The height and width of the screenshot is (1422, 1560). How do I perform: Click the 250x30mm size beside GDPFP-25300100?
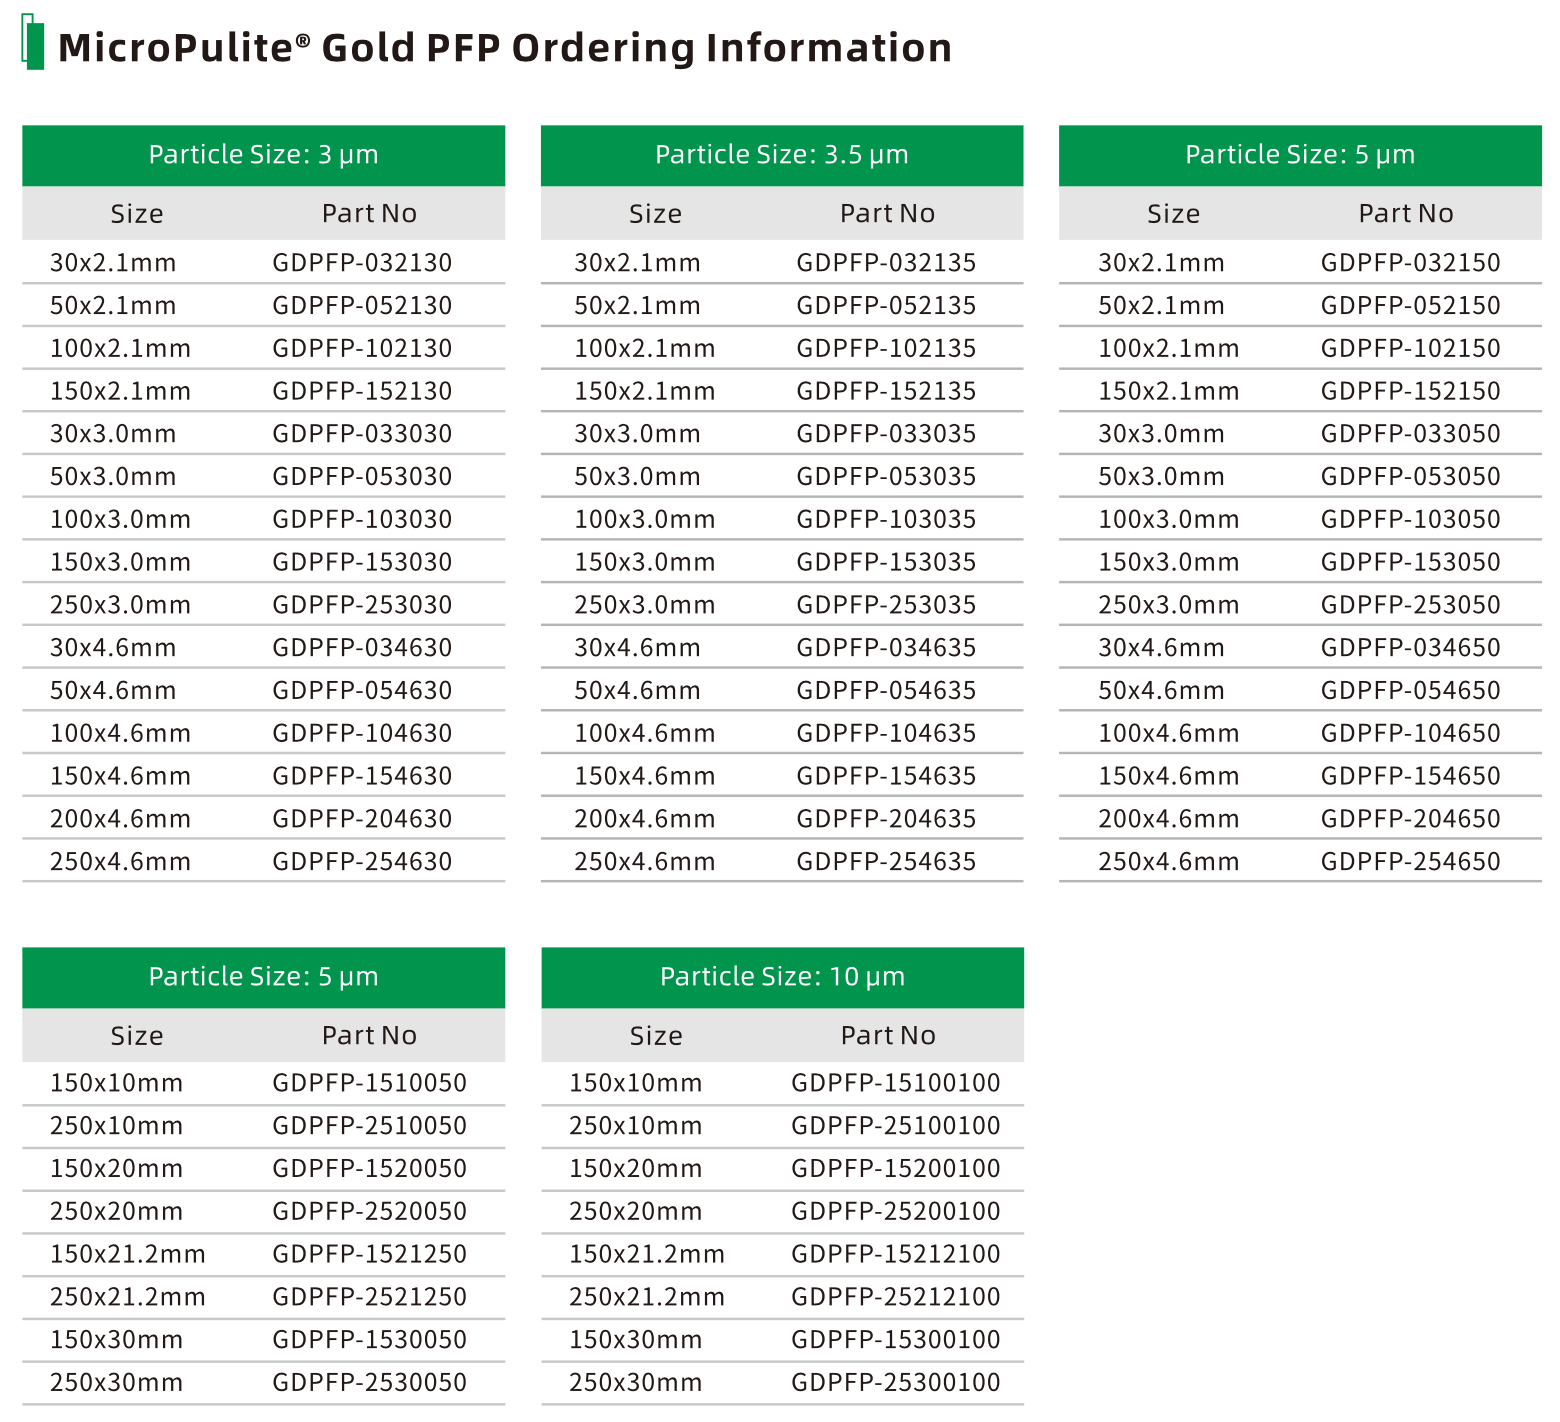pos(635,1383)
